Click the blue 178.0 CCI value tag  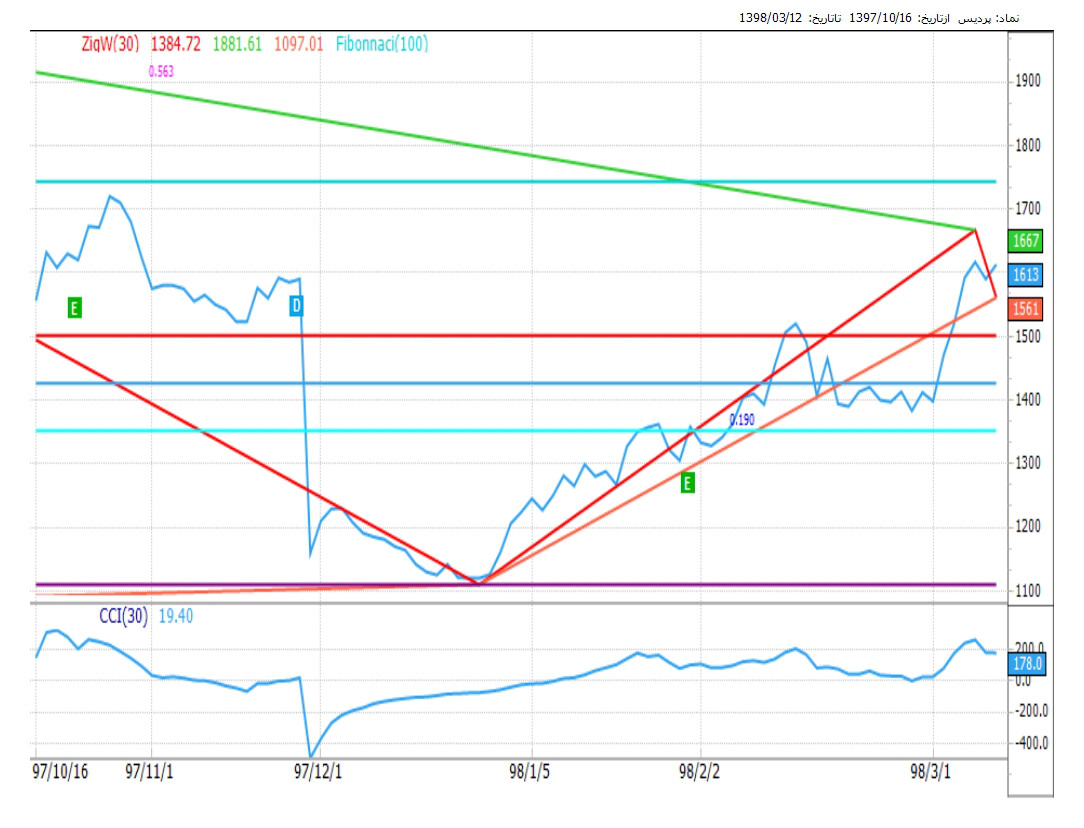tap(1027, 664)
